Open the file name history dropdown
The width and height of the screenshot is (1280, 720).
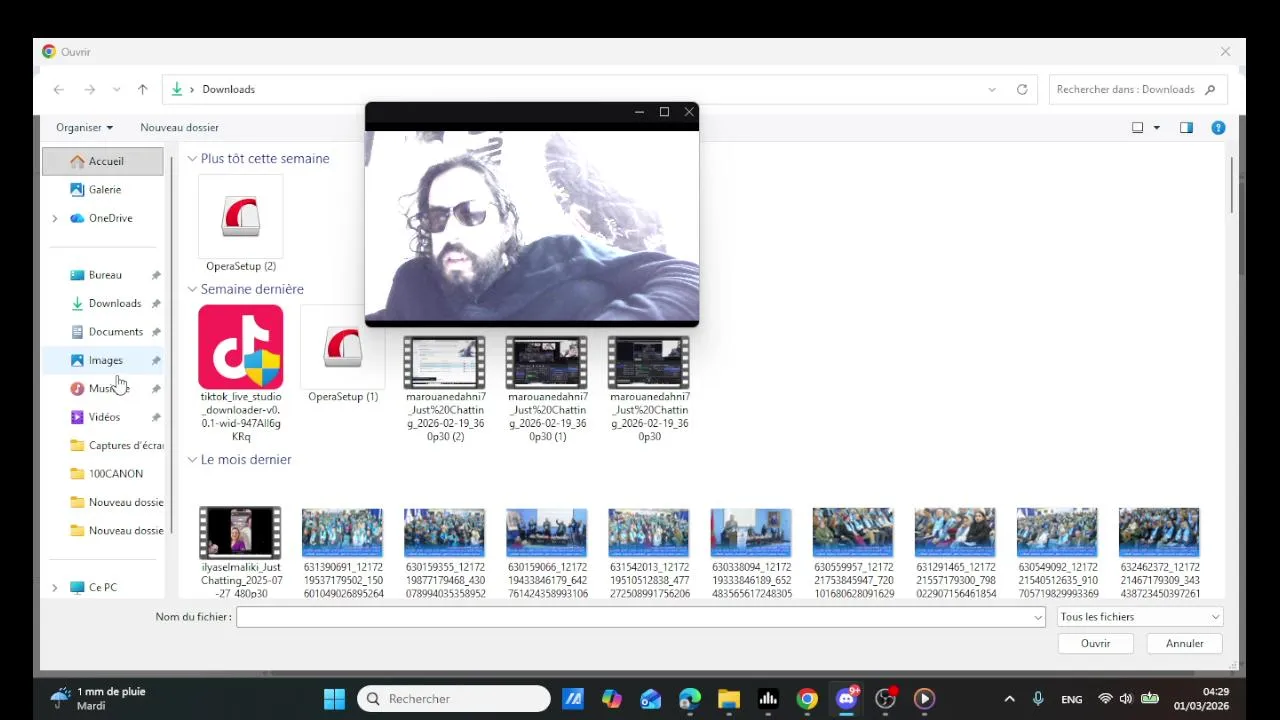[1038, 617]
